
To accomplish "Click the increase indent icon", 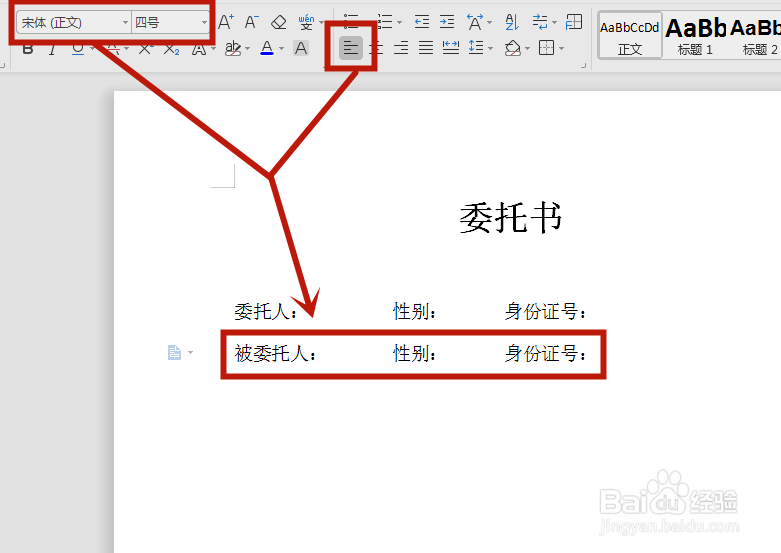I will click(x=447, y=21).
